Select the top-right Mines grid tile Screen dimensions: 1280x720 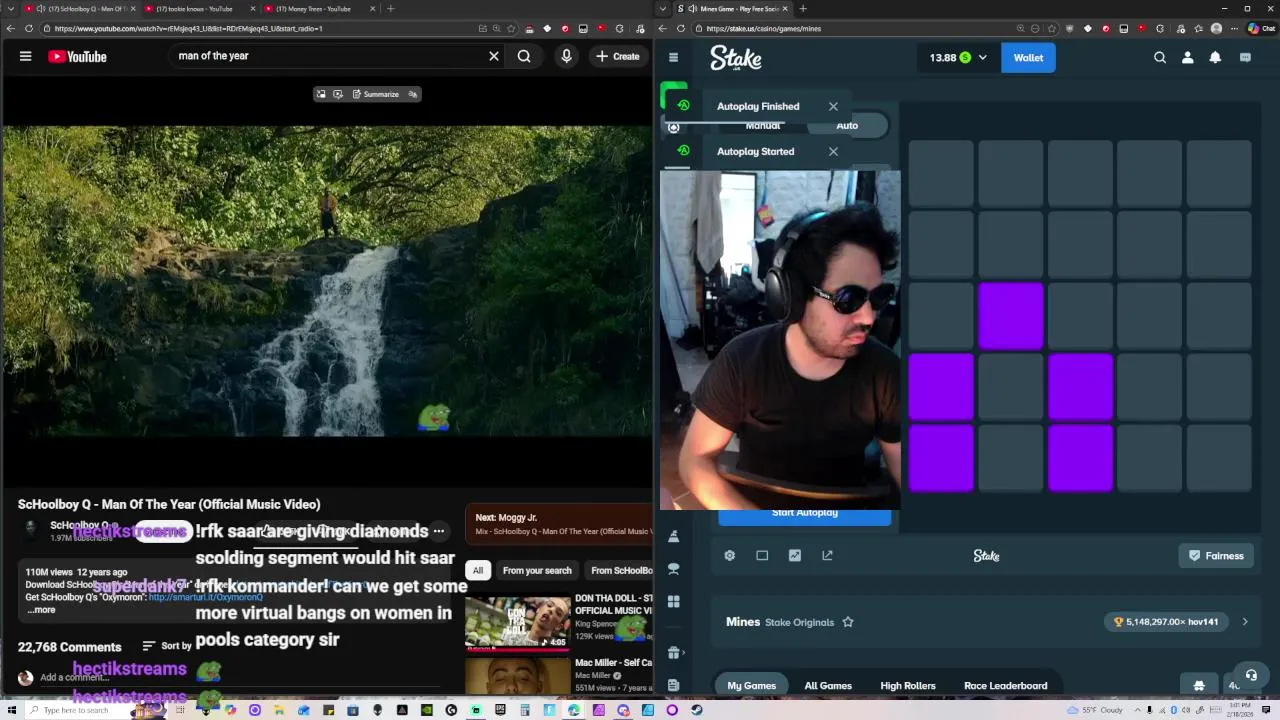point(1219,175)
